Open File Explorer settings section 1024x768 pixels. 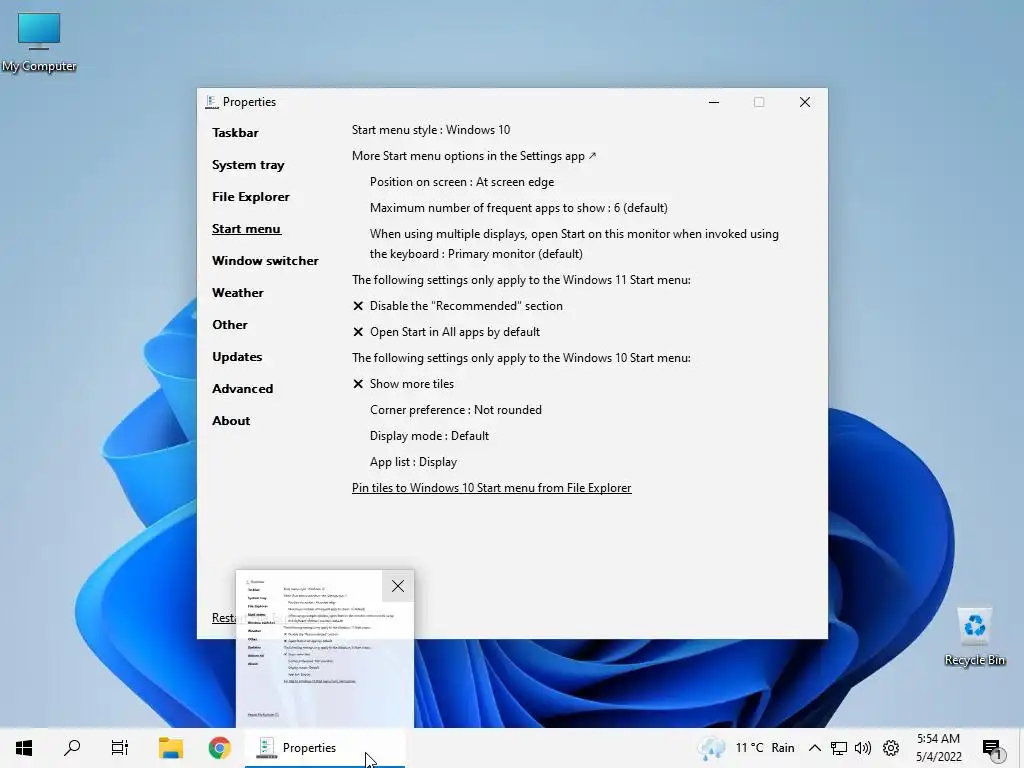(251, 197)
